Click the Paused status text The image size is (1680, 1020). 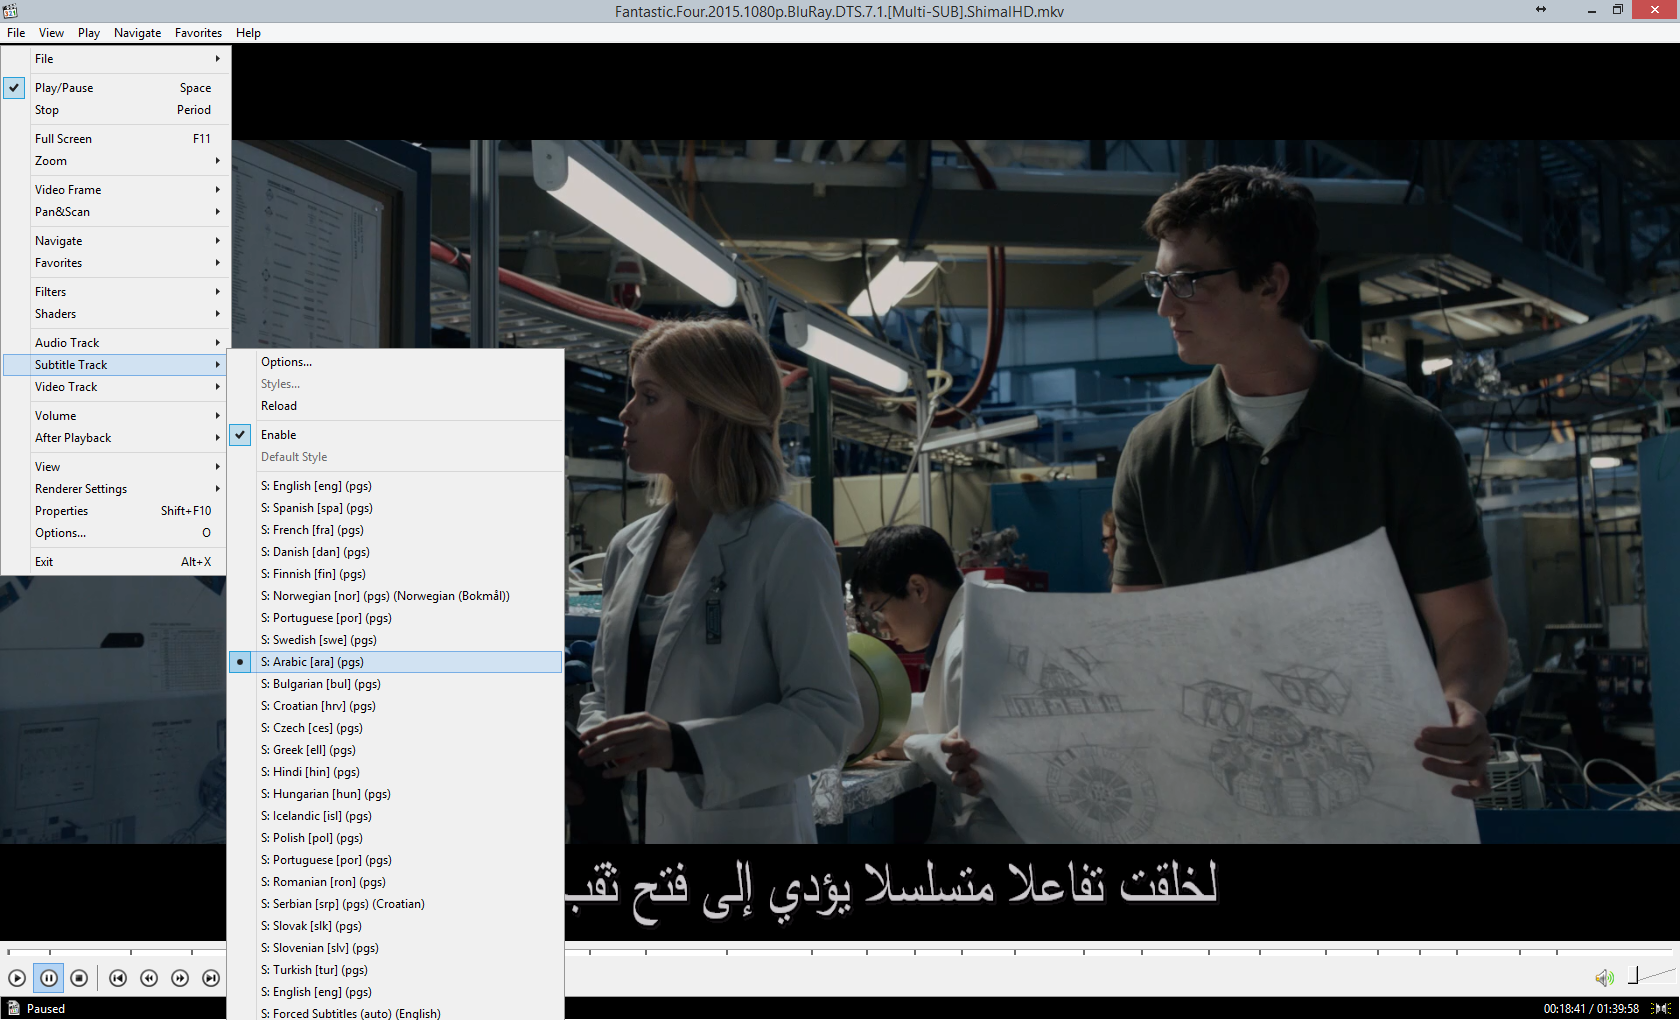click(x=46, y=1008)
